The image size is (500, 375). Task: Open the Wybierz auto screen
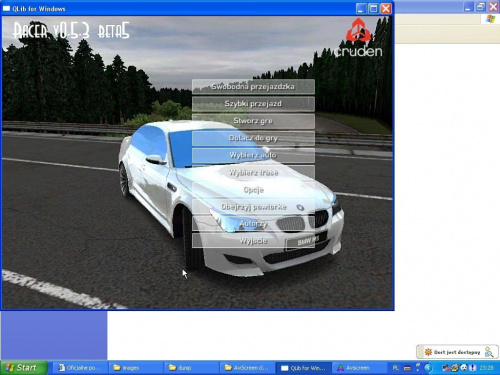point(253,155)
